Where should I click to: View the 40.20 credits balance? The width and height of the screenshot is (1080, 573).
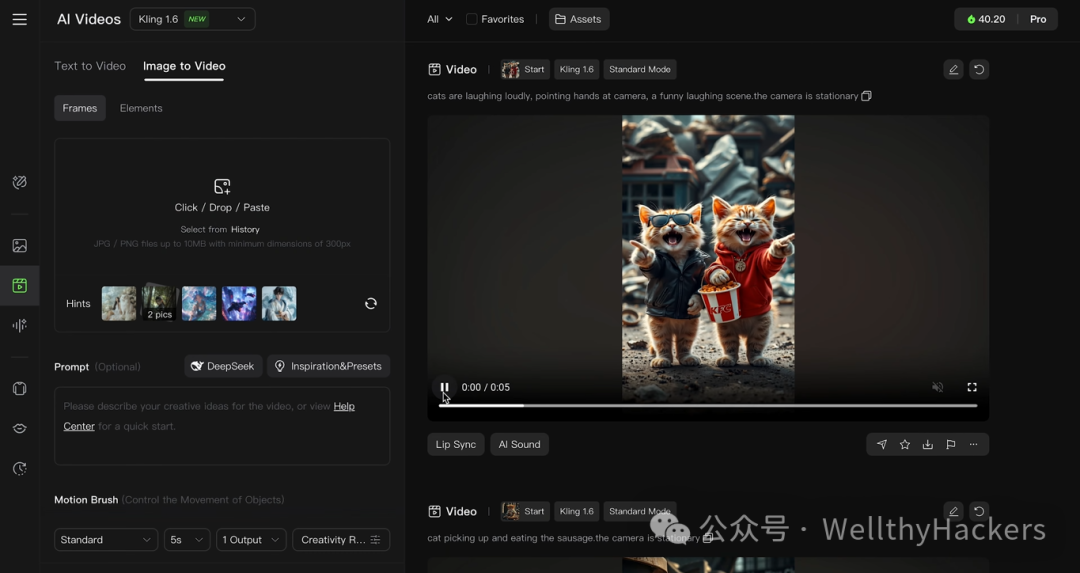pyautogui.click(x=986, y=19)
